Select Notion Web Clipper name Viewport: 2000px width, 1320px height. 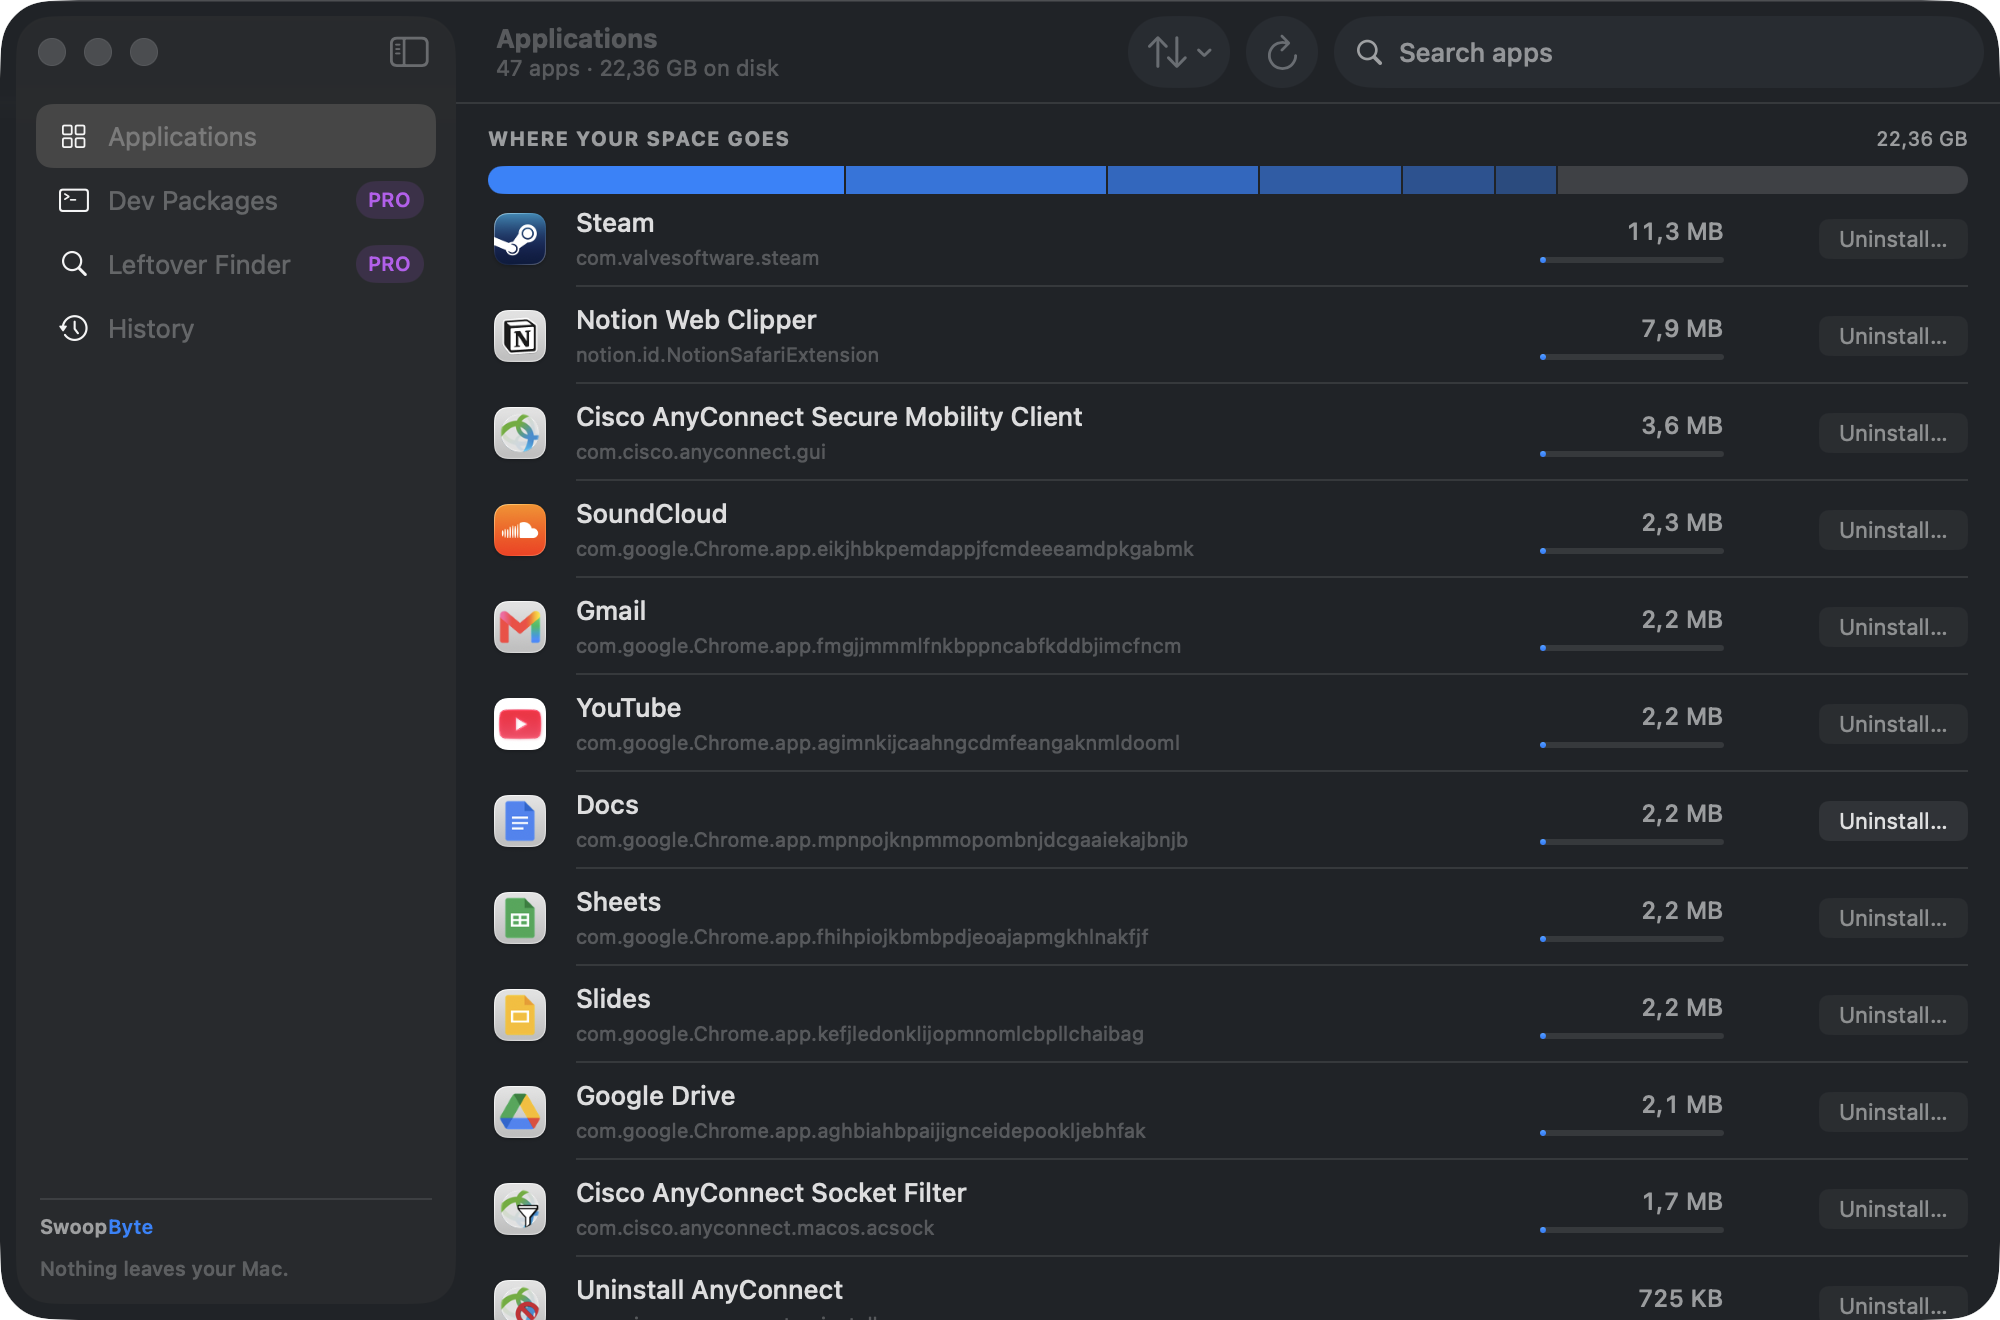coord(696,320)
